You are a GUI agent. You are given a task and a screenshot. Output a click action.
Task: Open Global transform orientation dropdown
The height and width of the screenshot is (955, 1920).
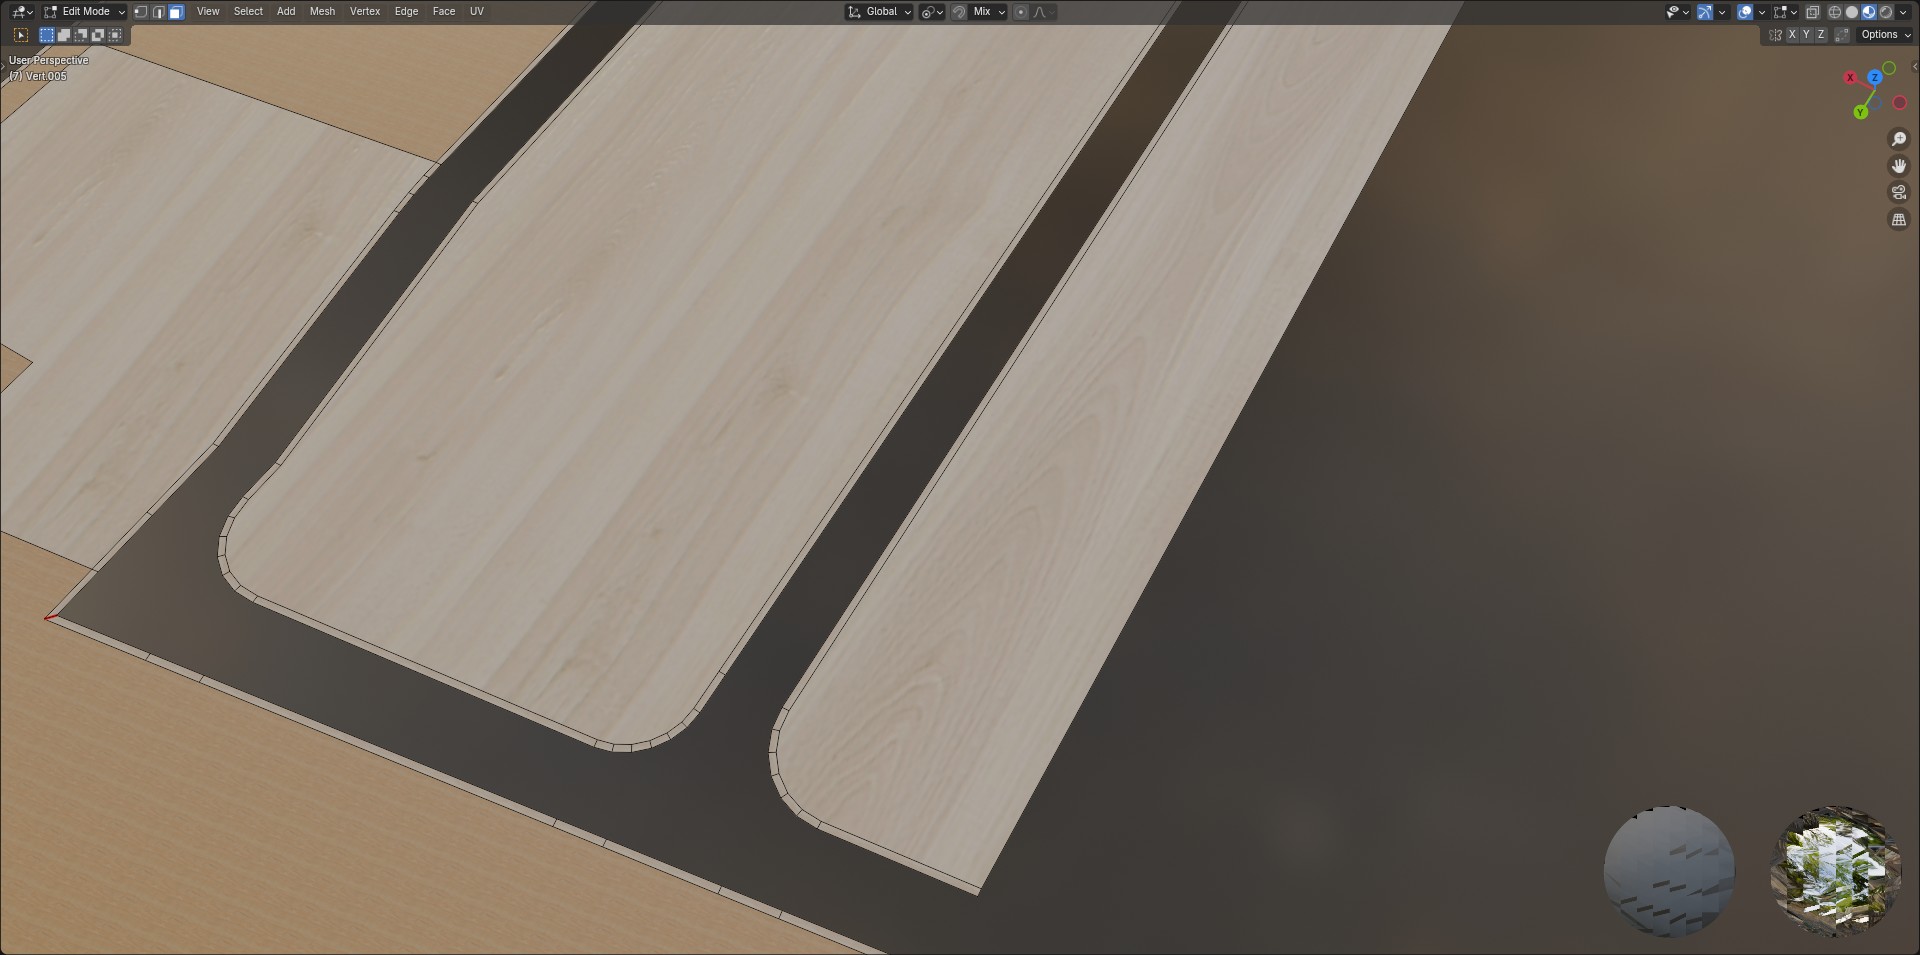pyautogui.click(x=880, y=12)
